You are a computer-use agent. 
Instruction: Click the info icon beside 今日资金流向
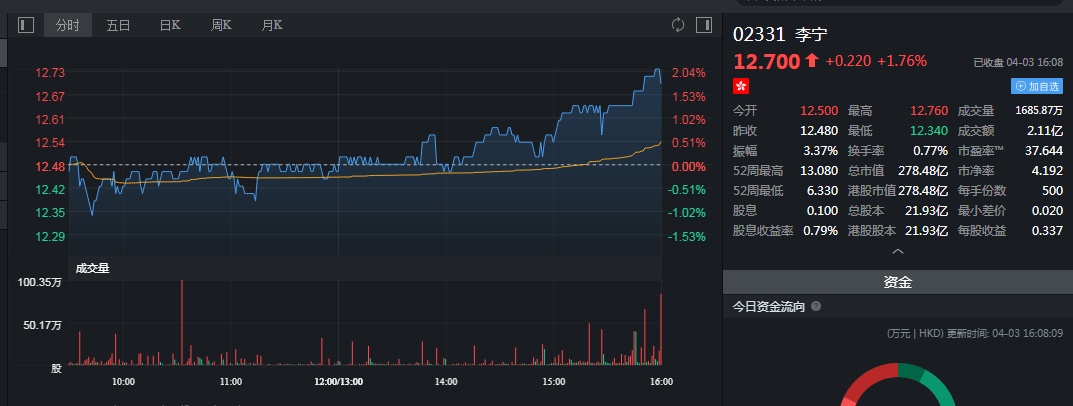tap(816, 307)
